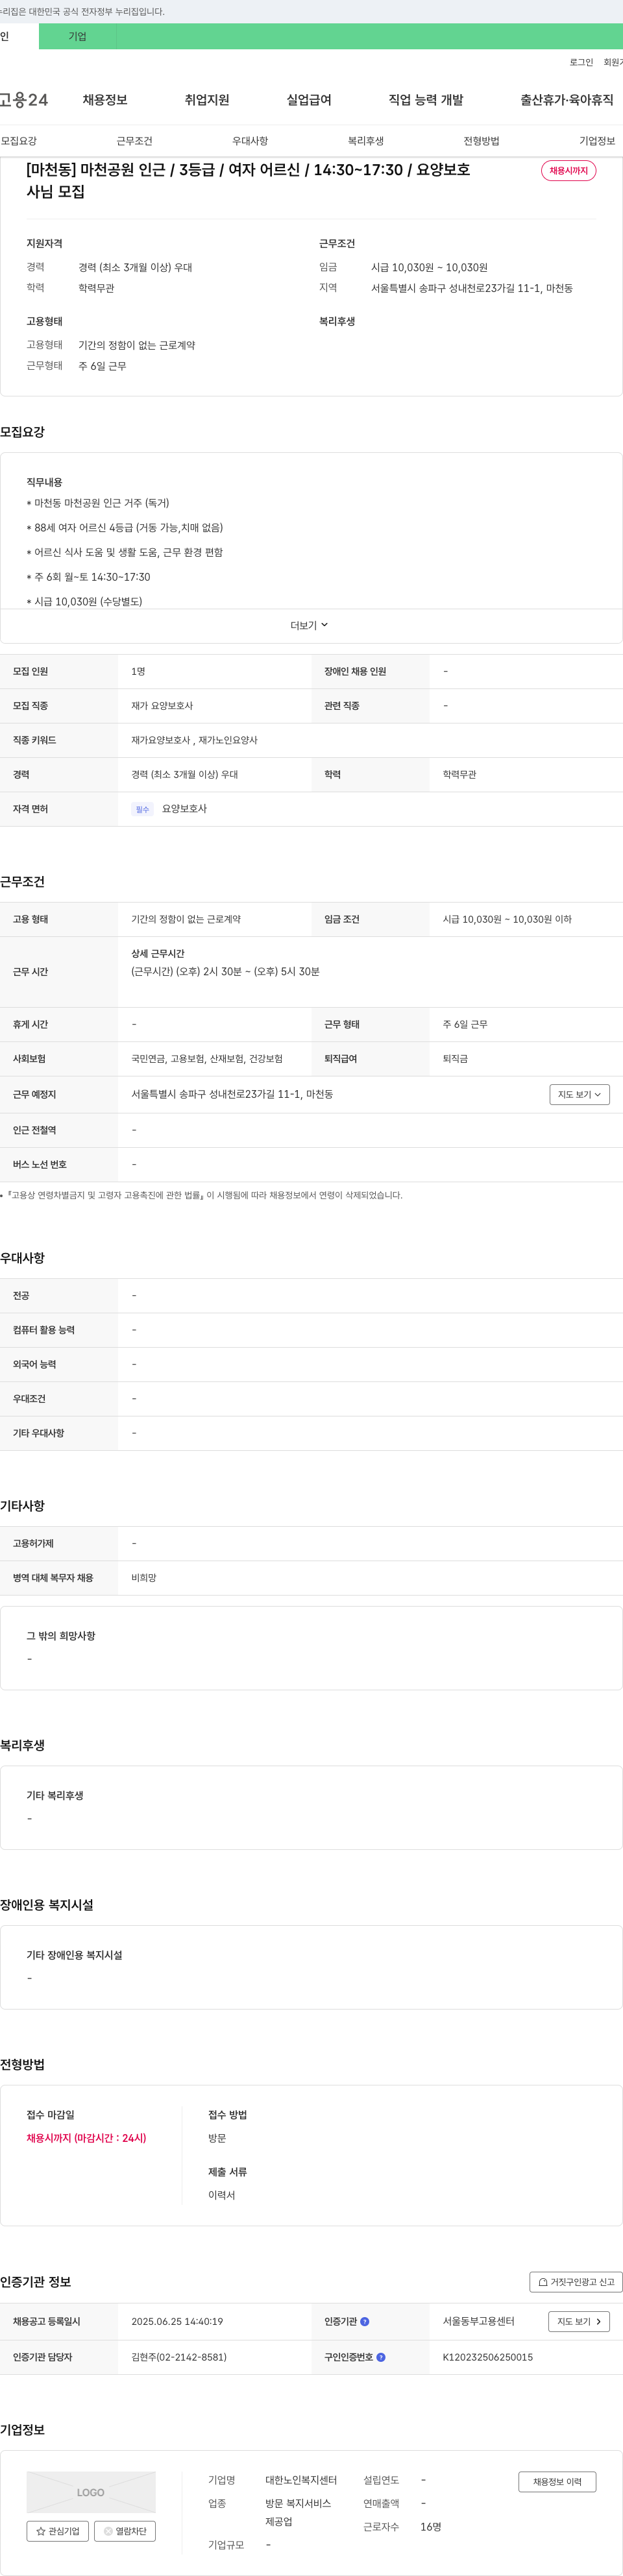Click the 방문 복지서비스 제공업 industry text
This screenshot has width=623, height=2576.
point(298,2513)
